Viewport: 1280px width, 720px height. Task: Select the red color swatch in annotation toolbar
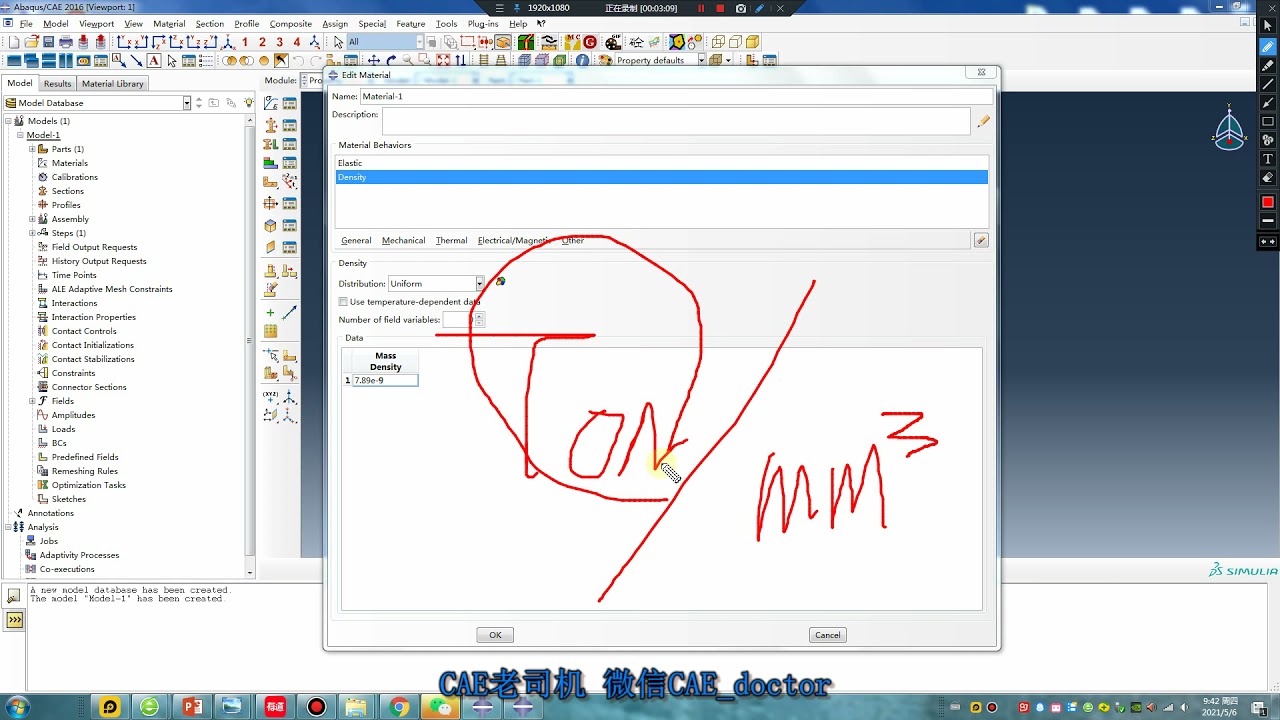click(x=1268, y=202)
